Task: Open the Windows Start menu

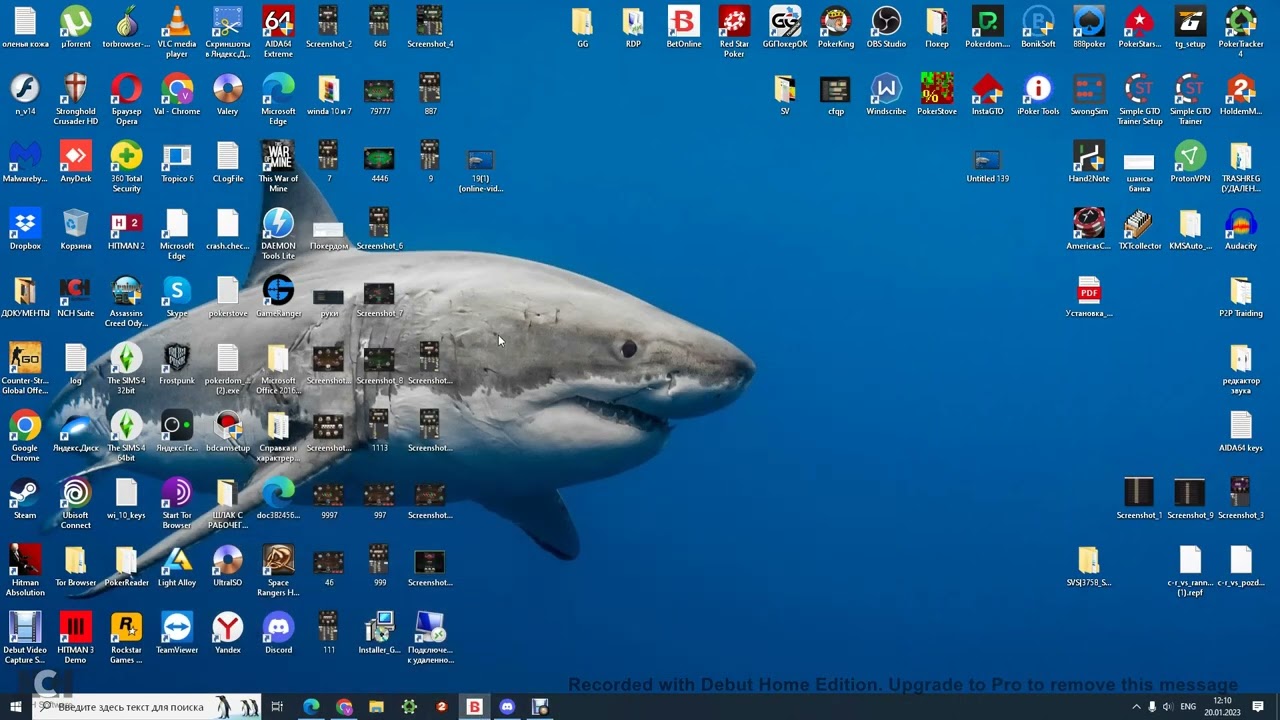Action: (16, 707)
